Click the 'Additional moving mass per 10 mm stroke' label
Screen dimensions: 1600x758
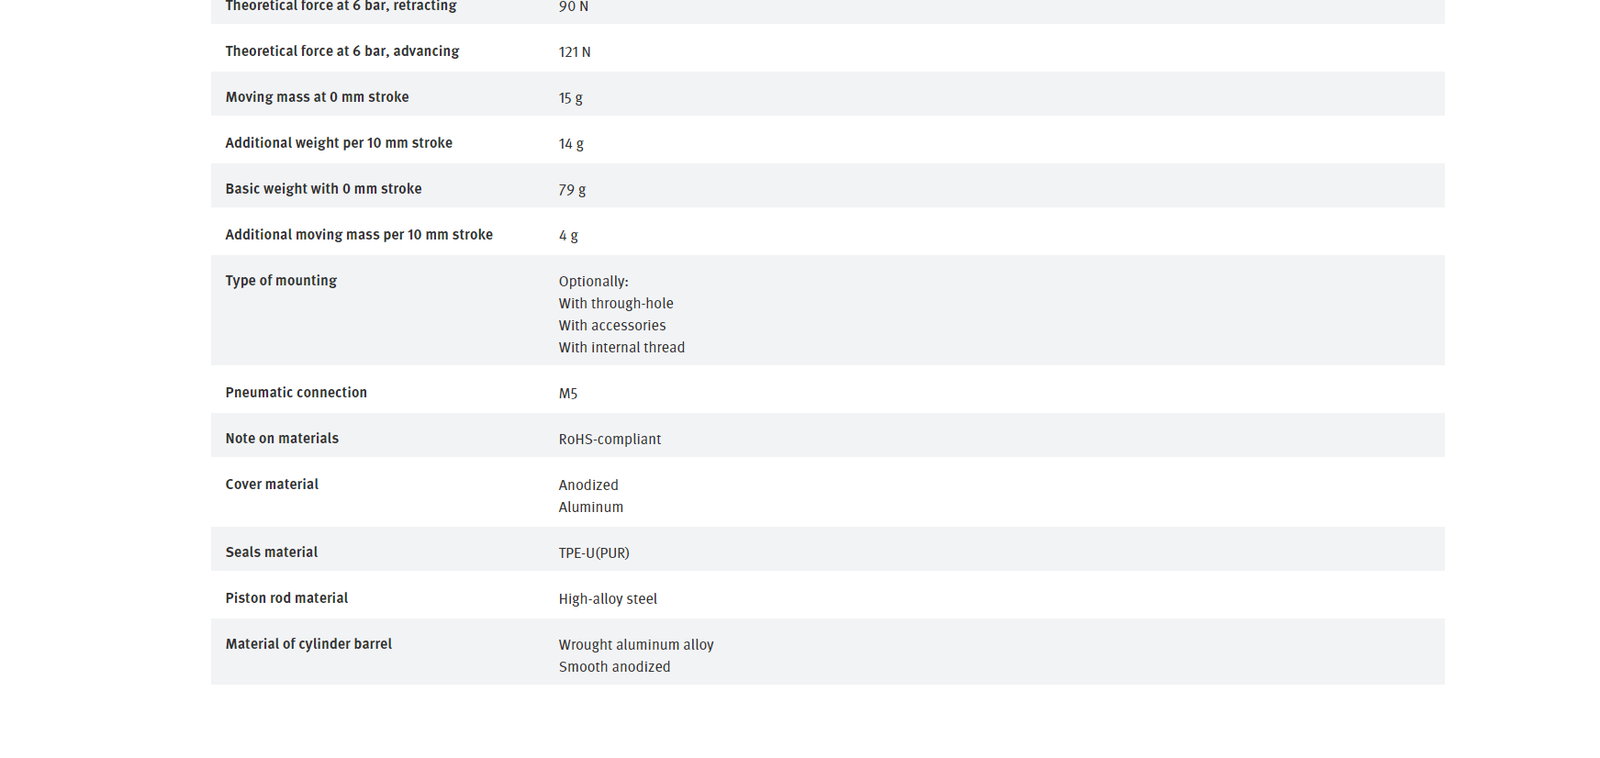point(359,235)
